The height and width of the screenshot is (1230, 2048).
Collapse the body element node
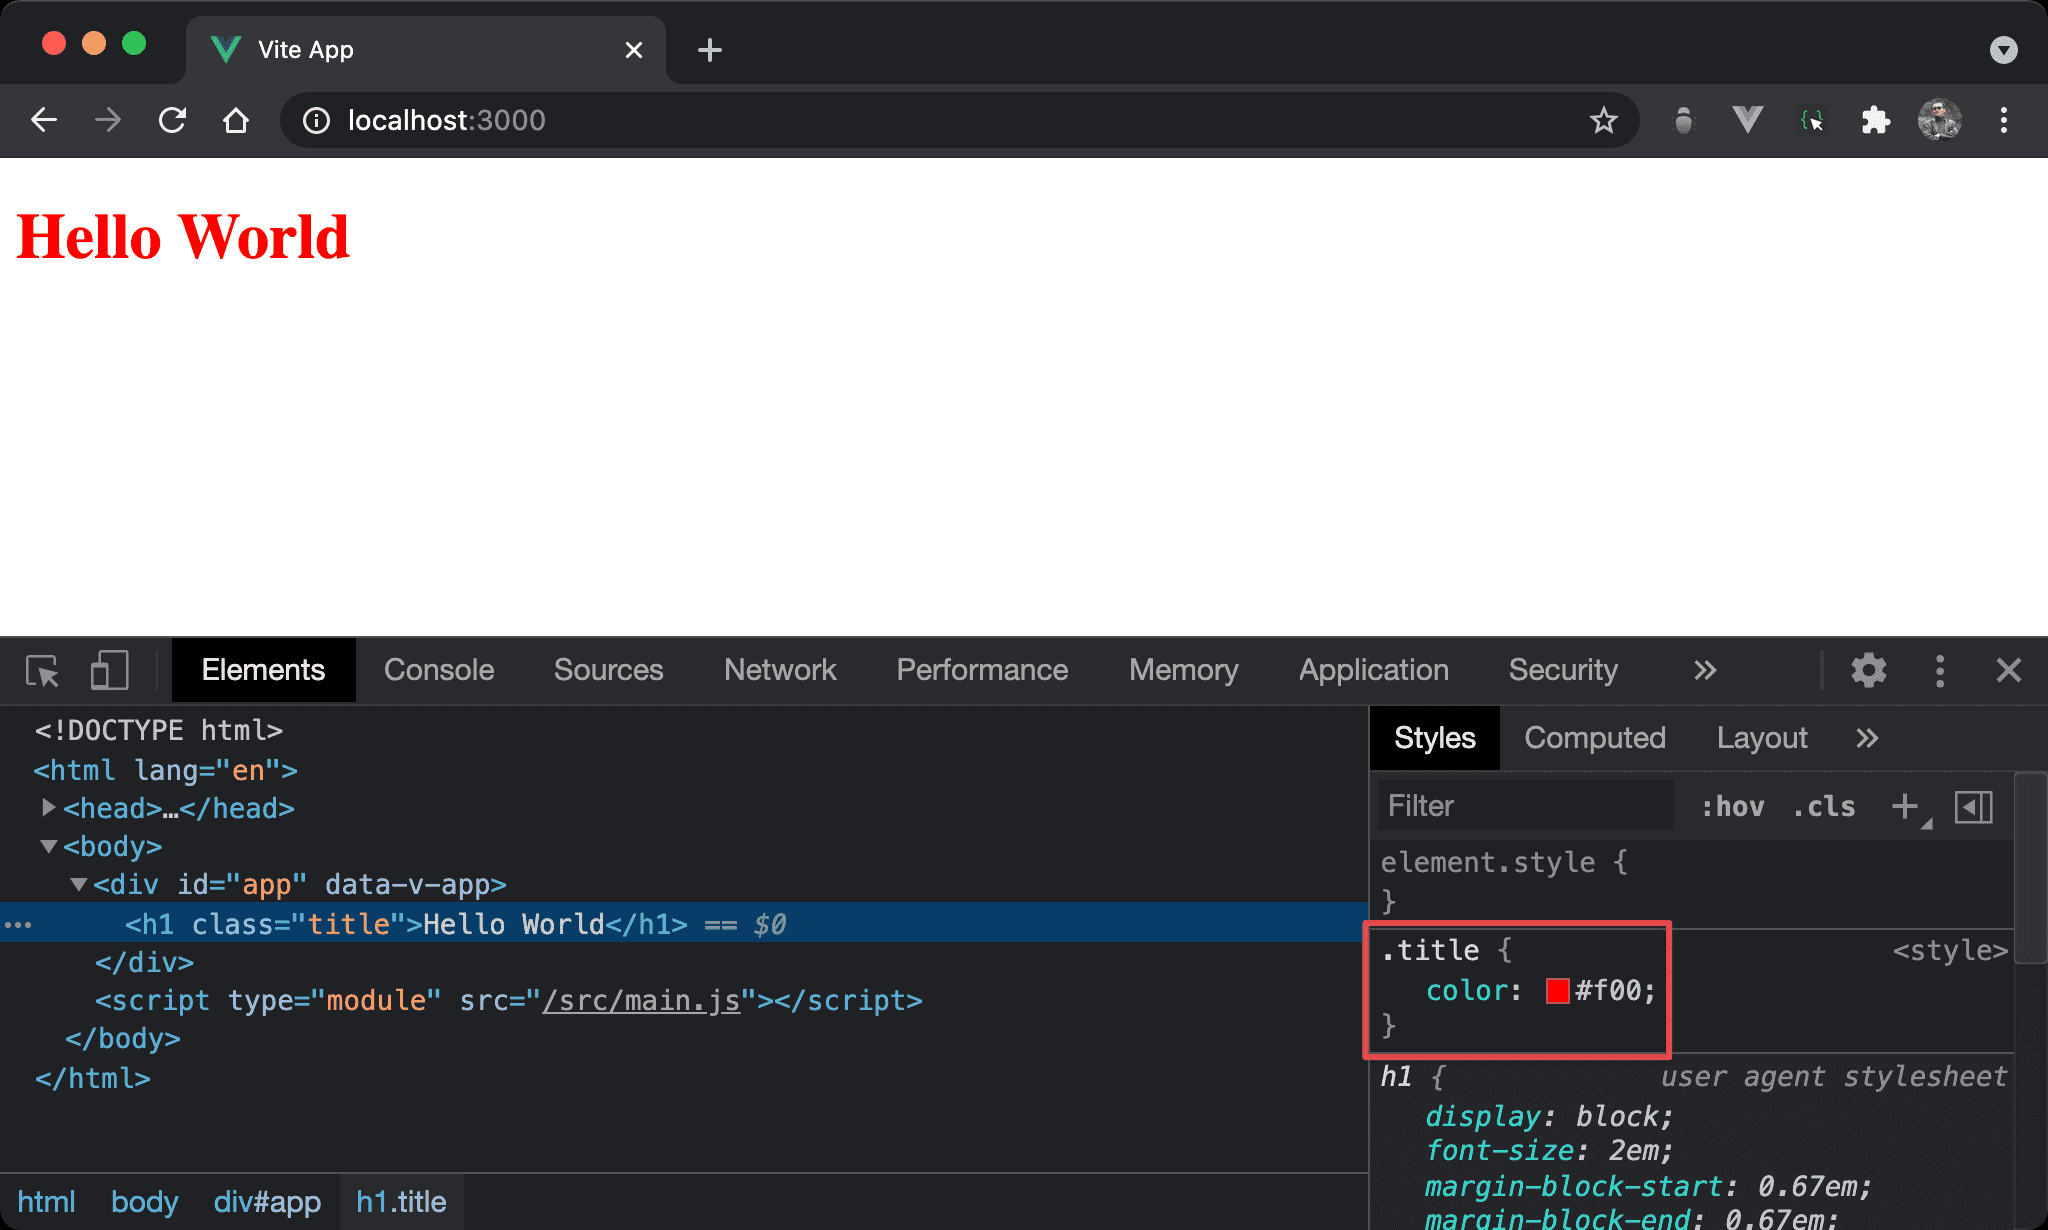point(48,846)
